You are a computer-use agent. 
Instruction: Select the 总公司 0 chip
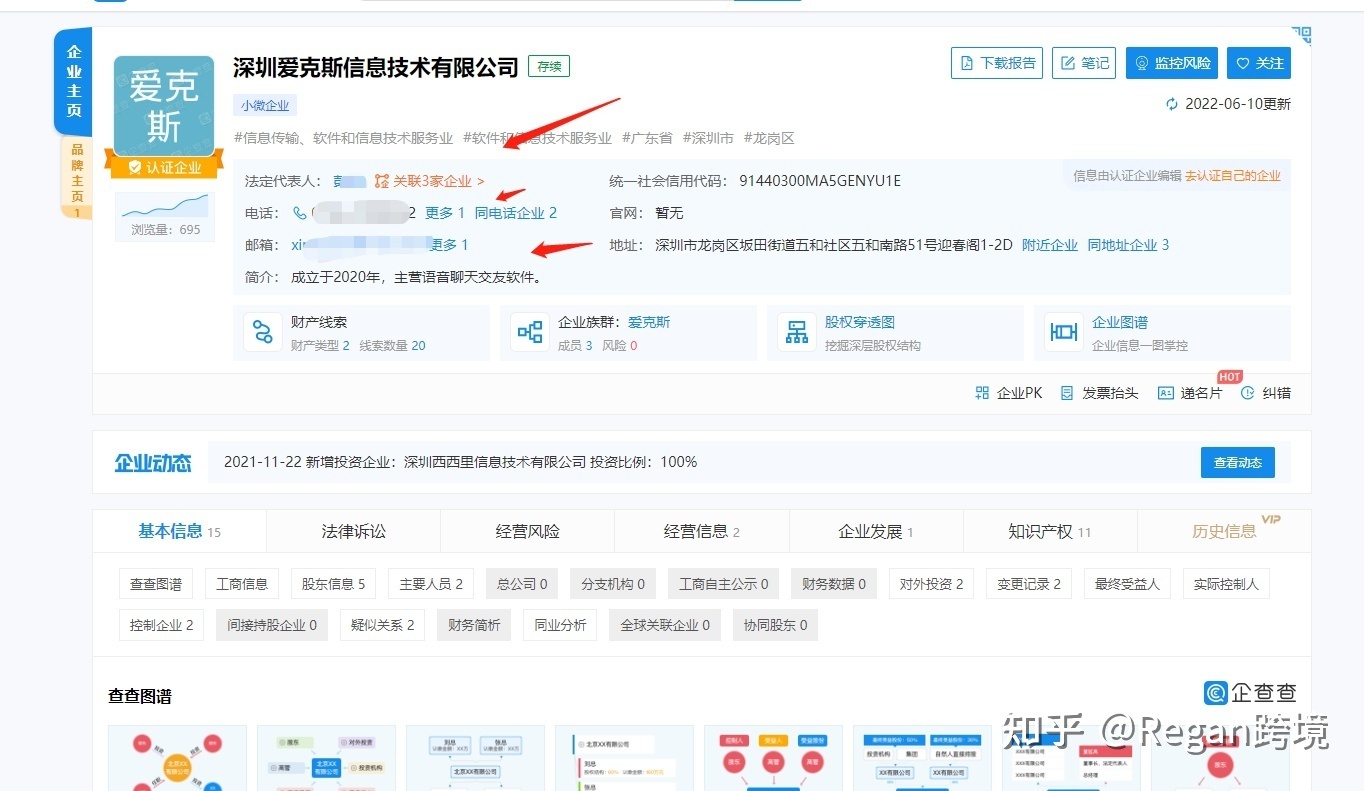522,584
